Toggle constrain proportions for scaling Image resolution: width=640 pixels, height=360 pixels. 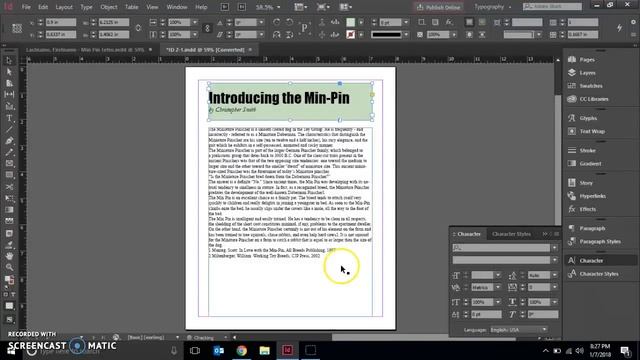[x=207, y=28]
